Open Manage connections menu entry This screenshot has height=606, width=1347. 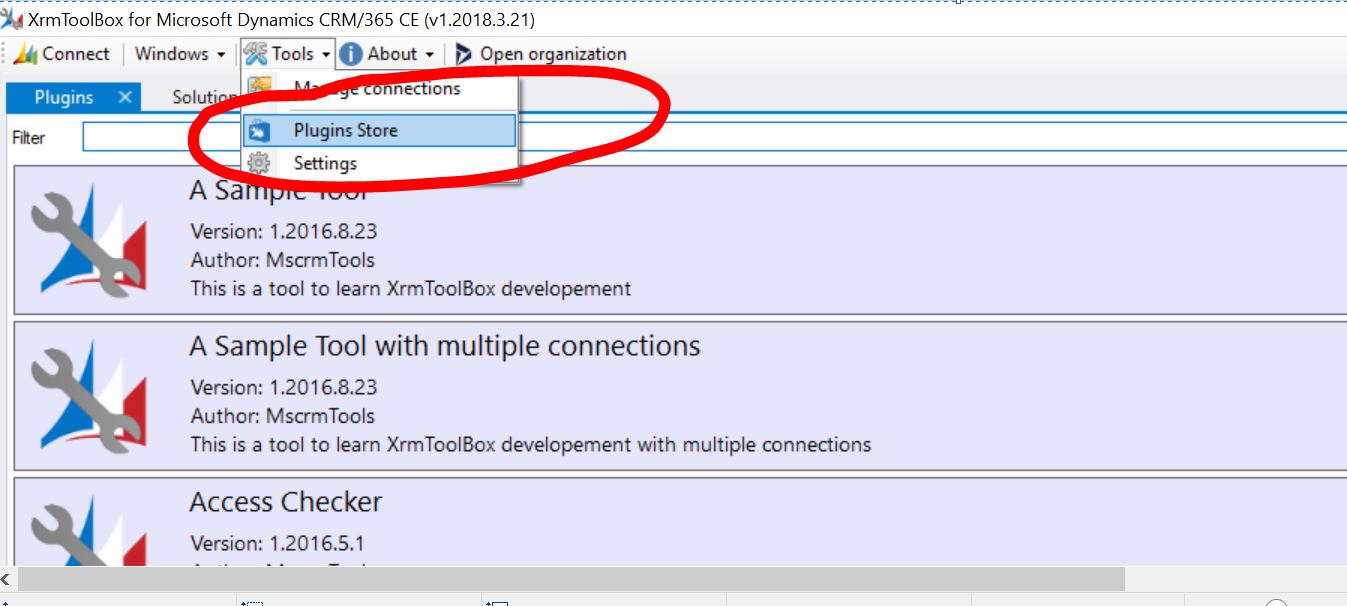[377, 88]
